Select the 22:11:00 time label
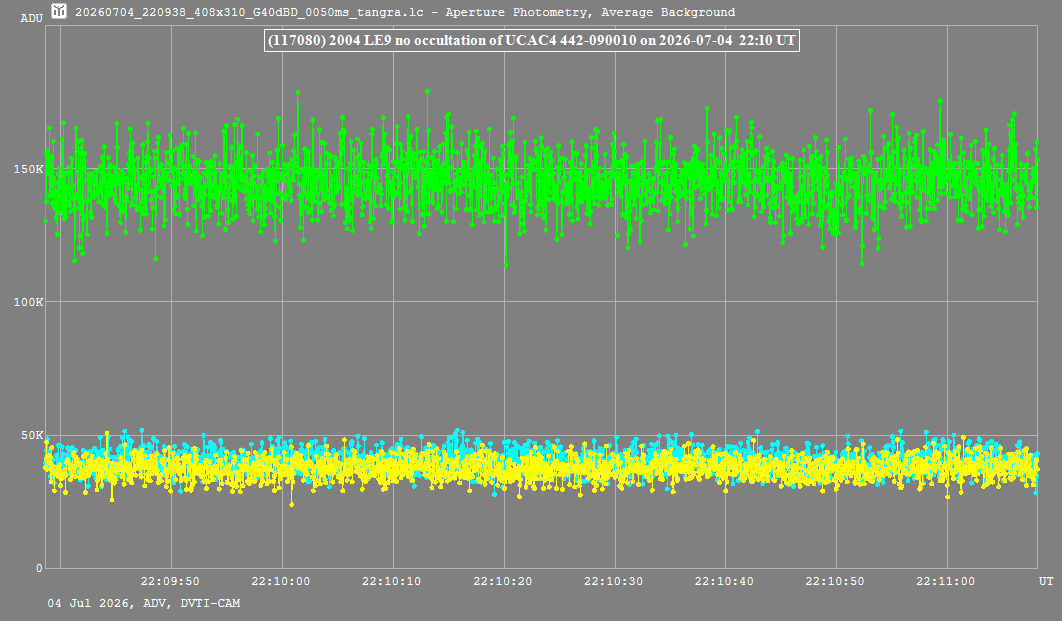Image resolution: width=1062 pixels, height=621 pixels. point(946,581)
